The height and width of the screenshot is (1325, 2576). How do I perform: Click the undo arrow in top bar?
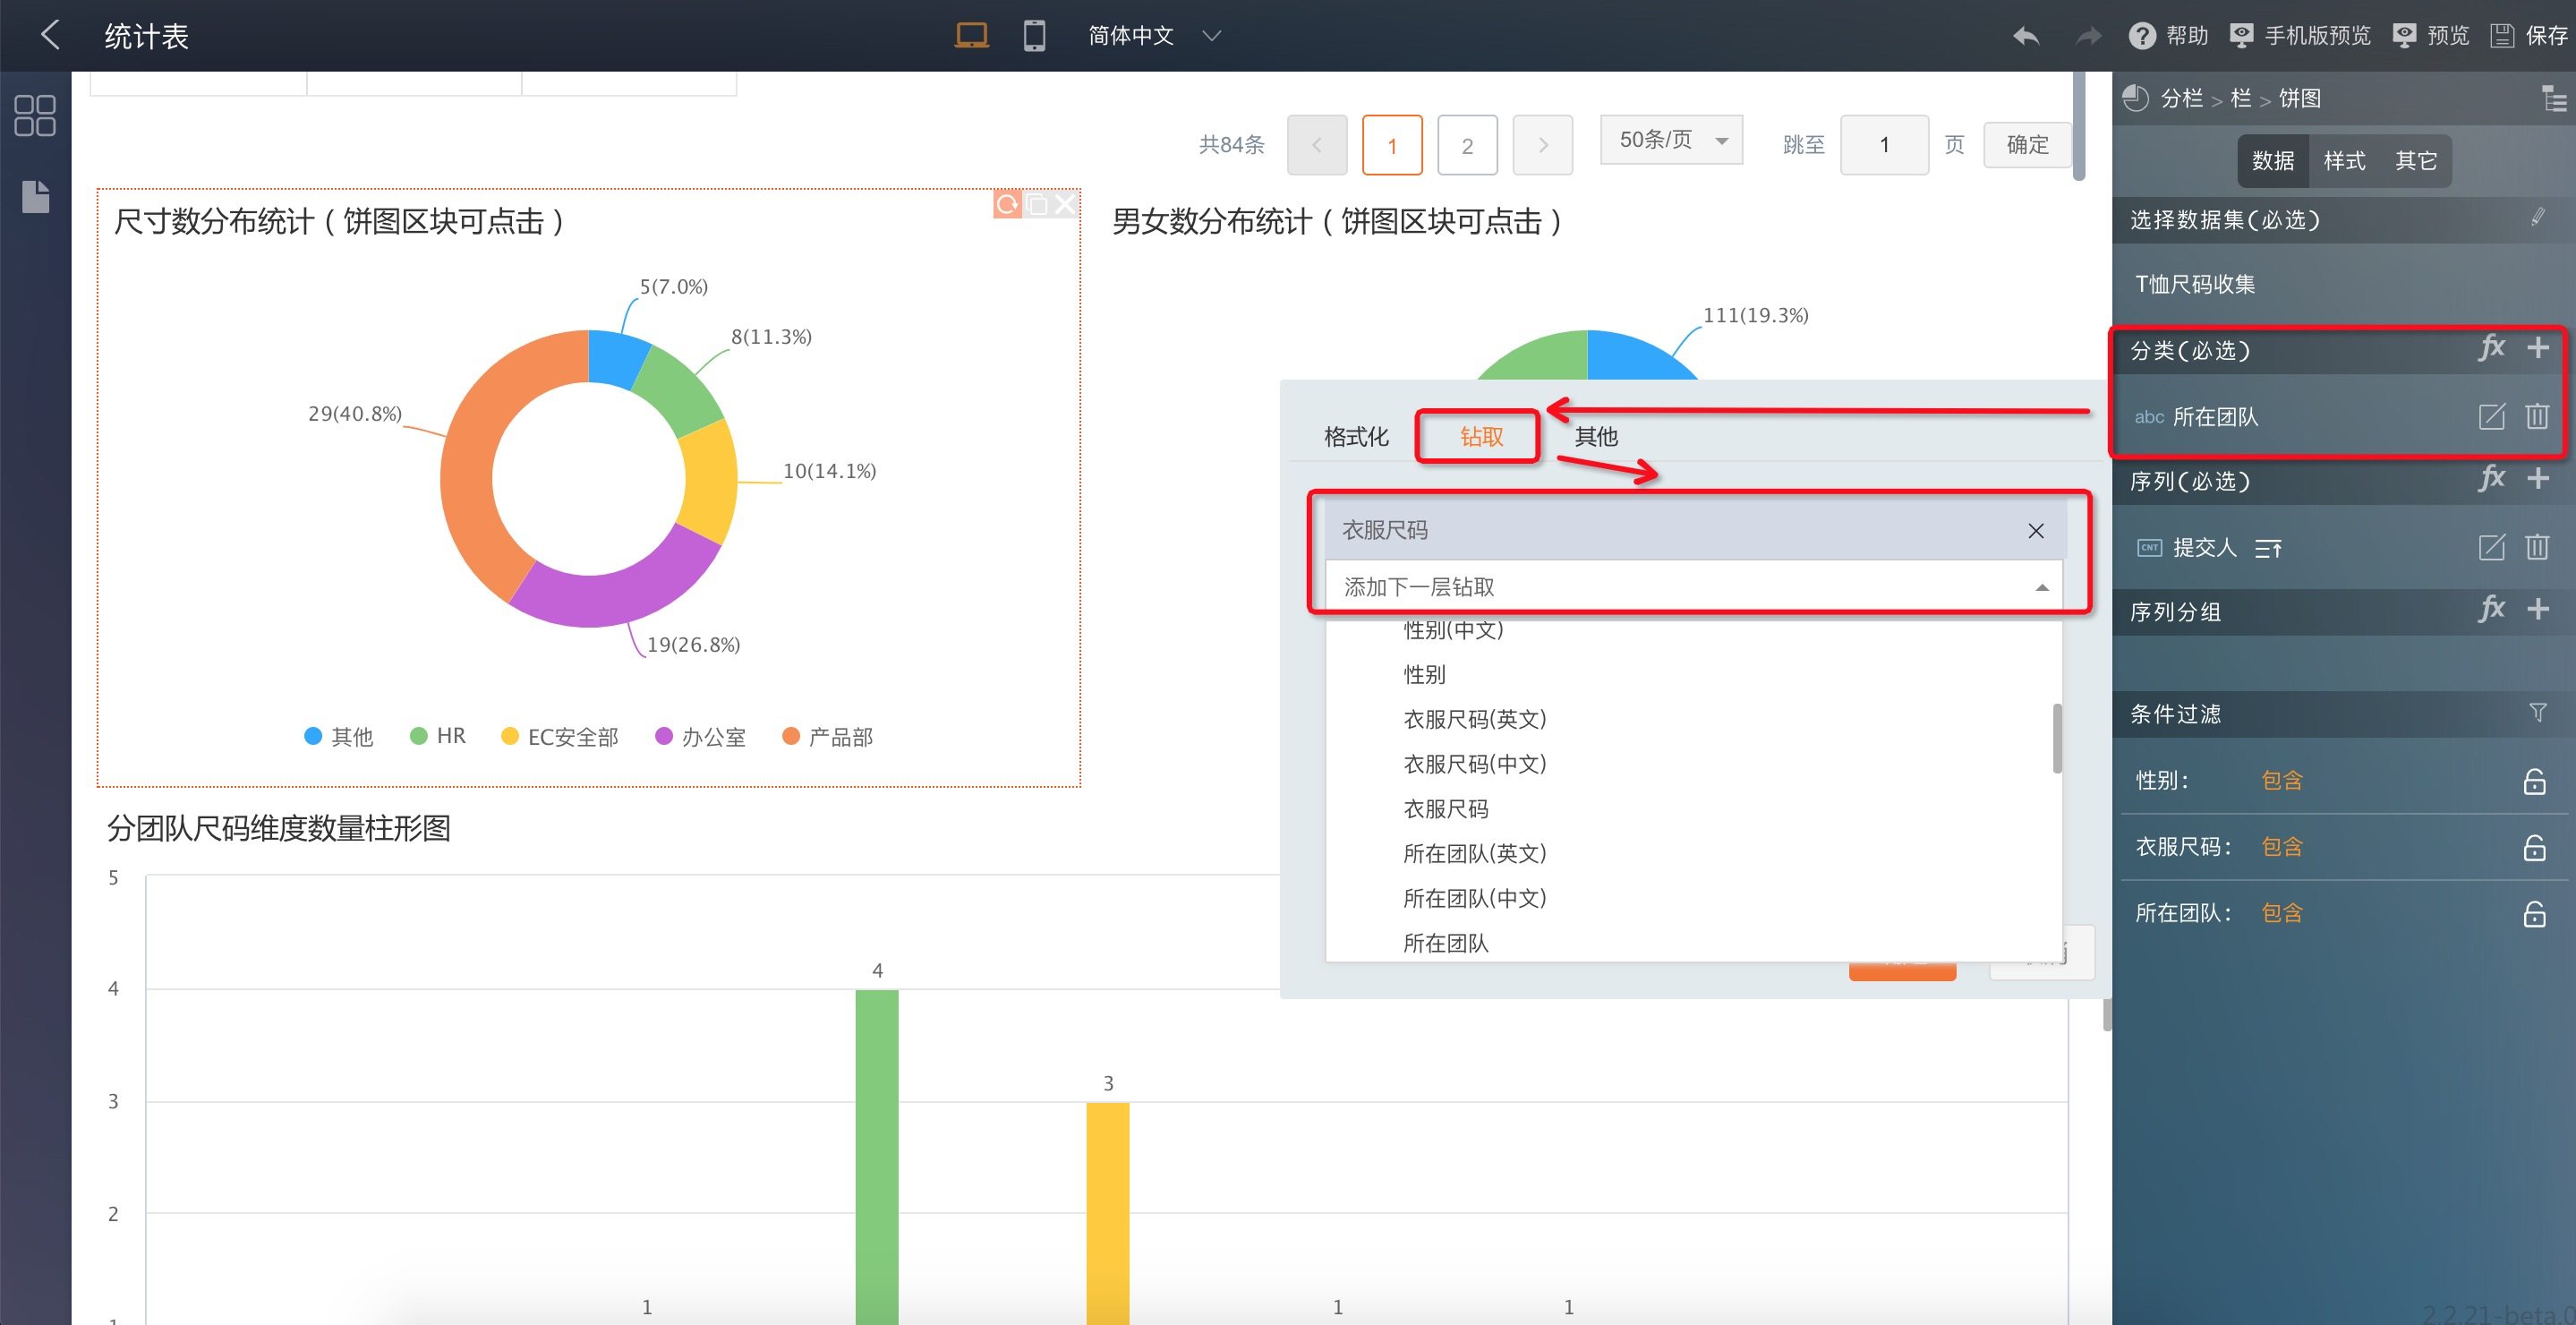click(x=2025, y=36)
